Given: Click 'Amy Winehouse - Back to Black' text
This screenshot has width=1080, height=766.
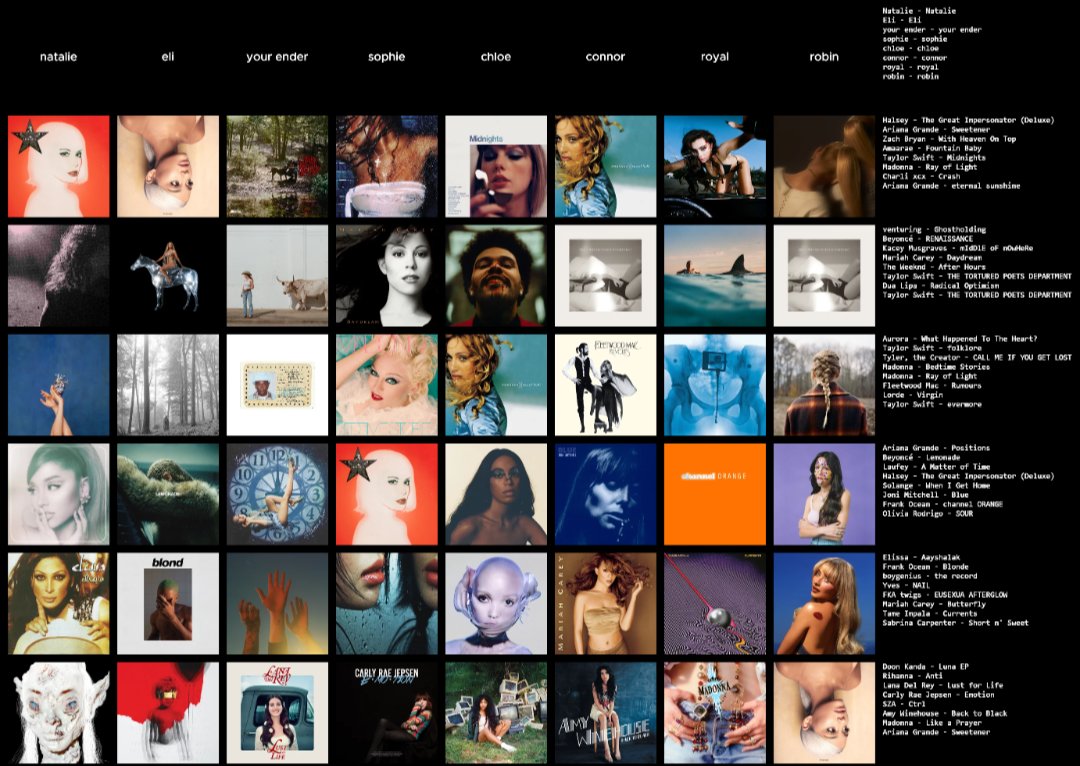Looking at the screenshot, I should 945,714.
